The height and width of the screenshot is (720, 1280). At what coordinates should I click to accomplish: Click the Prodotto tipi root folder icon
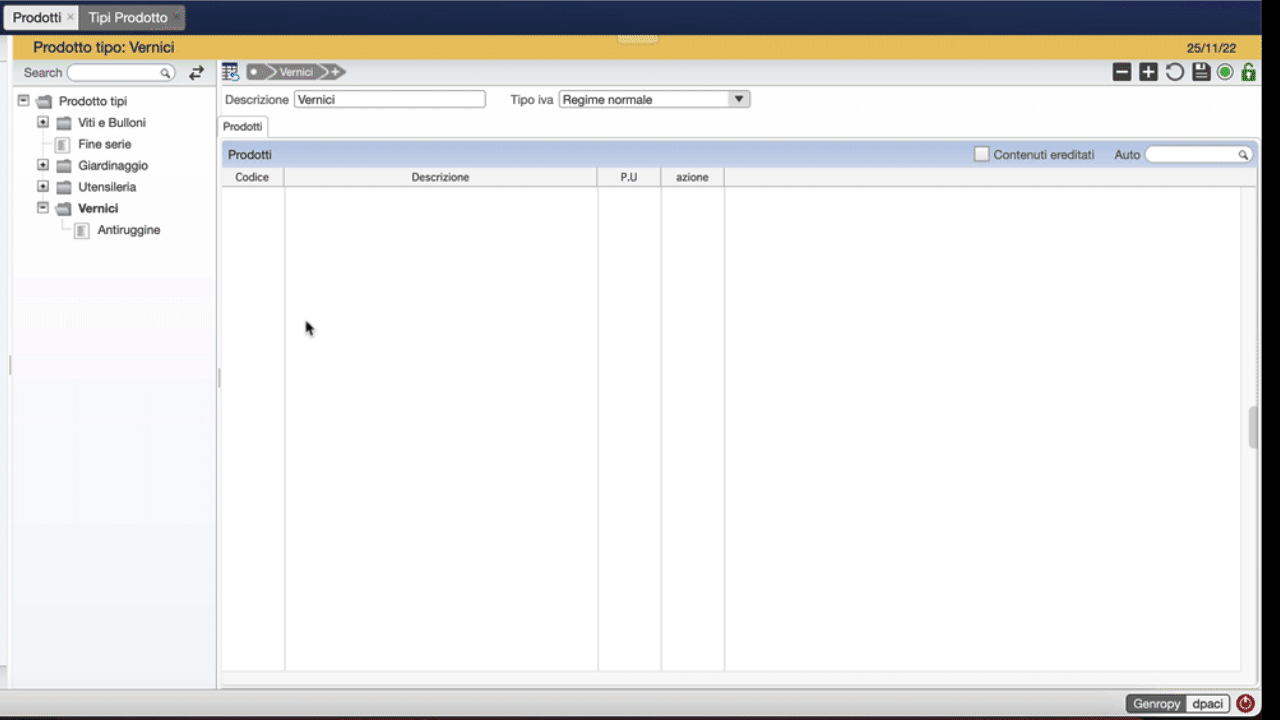44,102
